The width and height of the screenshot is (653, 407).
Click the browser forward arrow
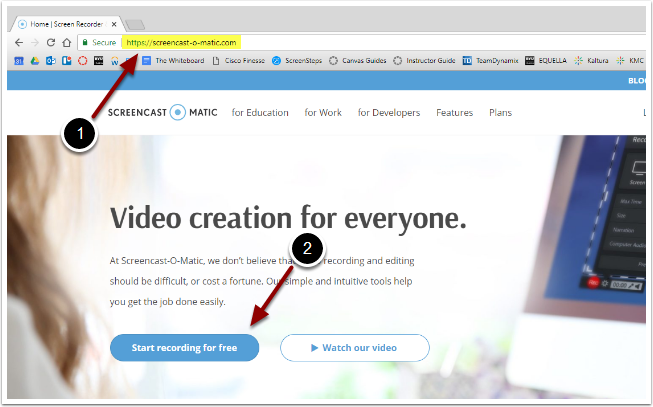click(x=35, y=42)
